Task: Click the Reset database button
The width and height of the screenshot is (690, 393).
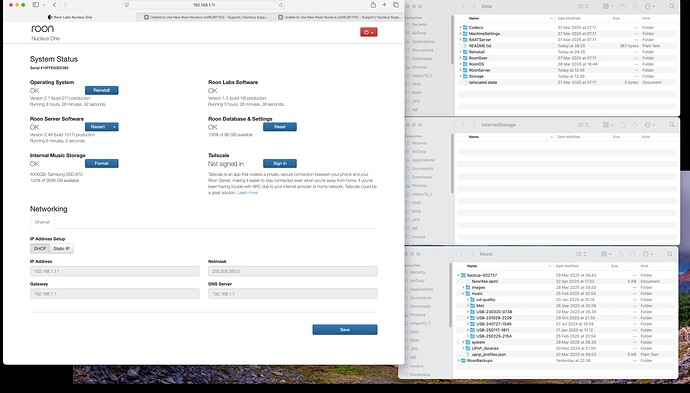Action: [280, 127]
